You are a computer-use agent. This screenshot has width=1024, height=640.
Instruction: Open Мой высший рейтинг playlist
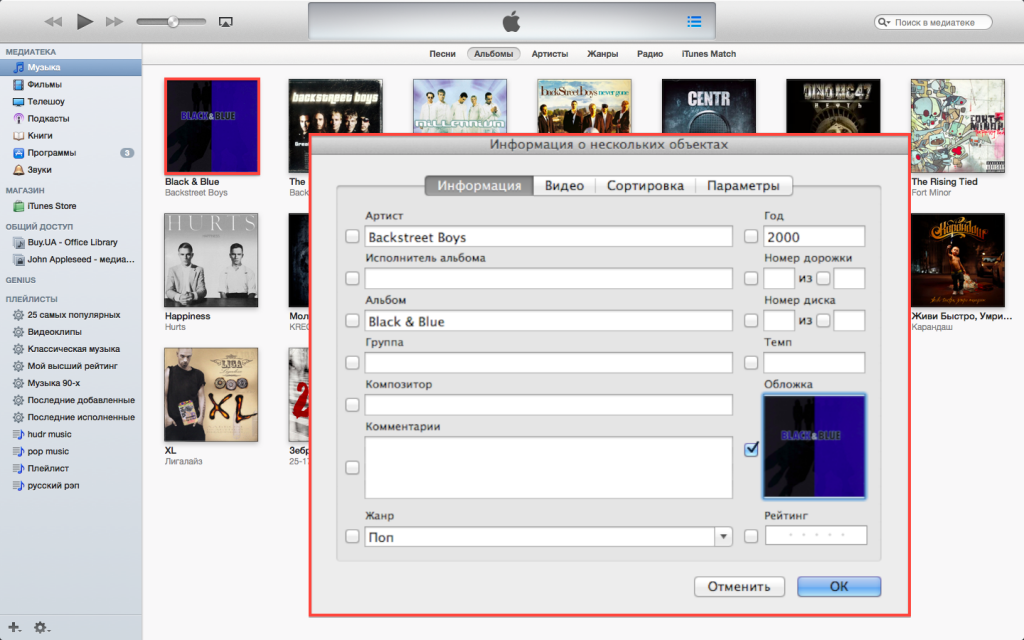(71, 366)
